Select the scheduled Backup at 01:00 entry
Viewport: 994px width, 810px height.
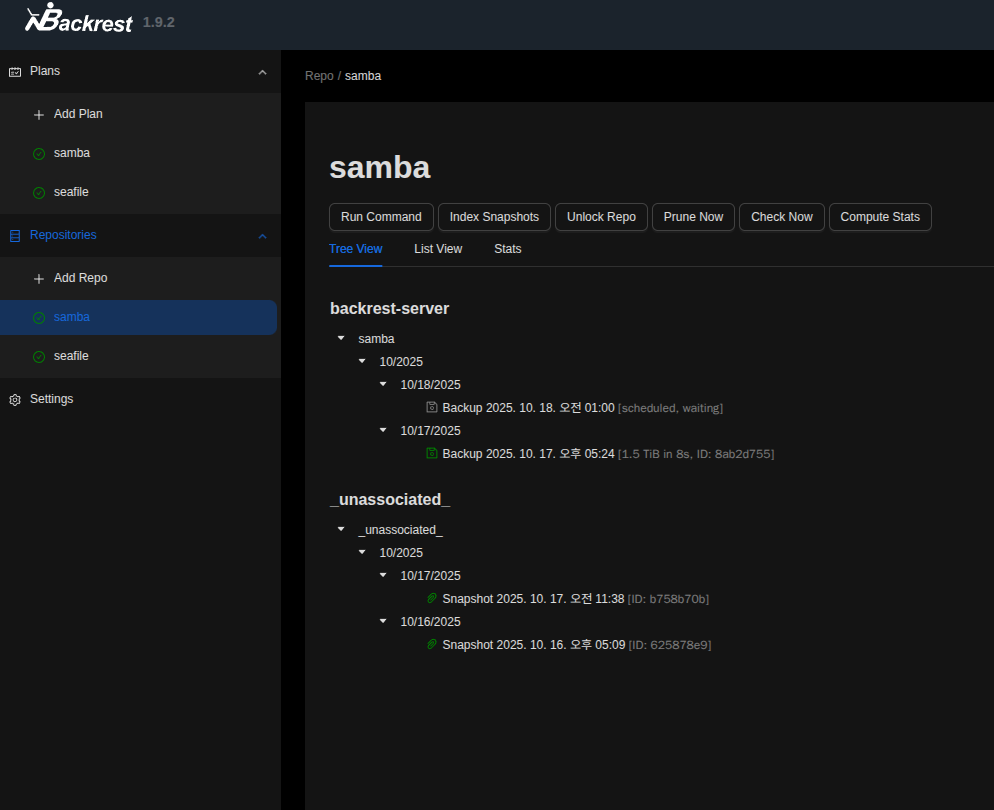pyautogui.click(x=527, y=408)
